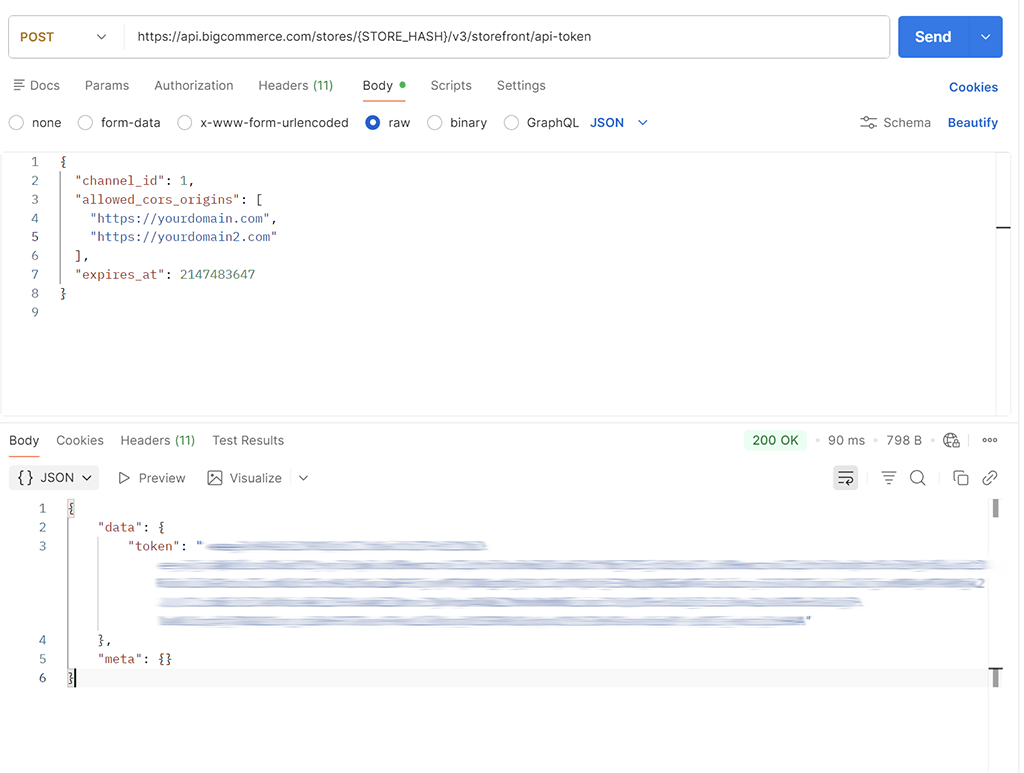Select the request Body tab
Viewport: 1024px width, 773px height.
pos(384,86)
